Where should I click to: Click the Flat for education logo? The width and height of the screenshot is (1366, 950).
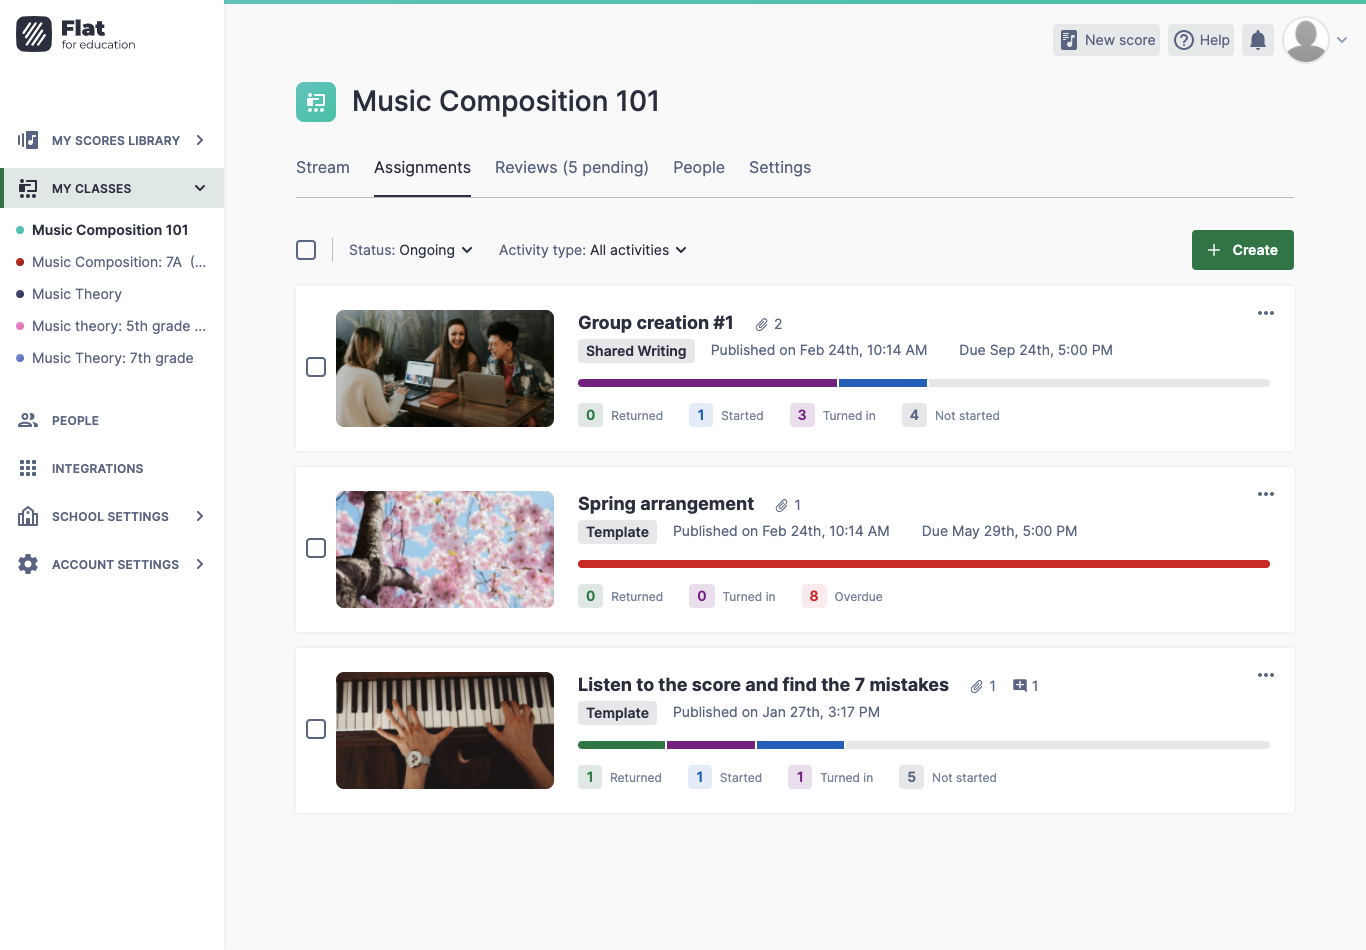coord(76,34)
